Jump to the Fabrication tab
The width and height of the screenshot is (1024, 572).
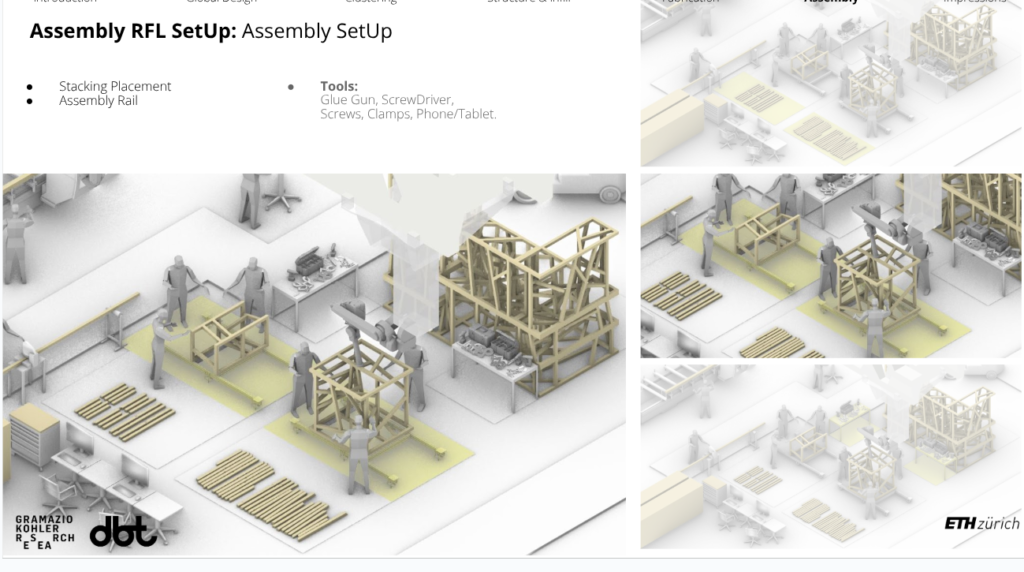pos(690,2)
